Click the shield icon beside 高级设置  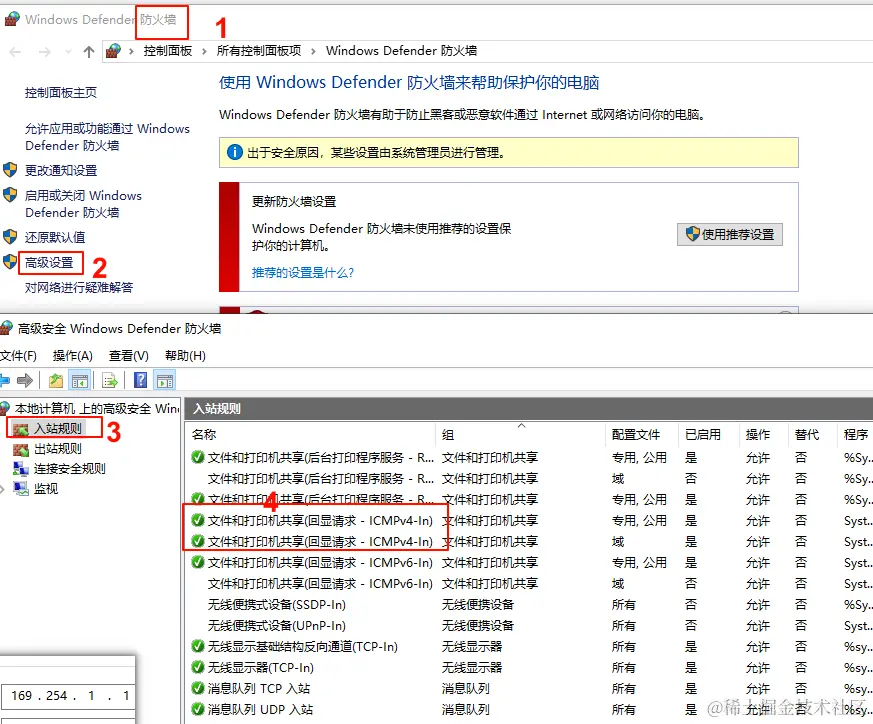10,261
